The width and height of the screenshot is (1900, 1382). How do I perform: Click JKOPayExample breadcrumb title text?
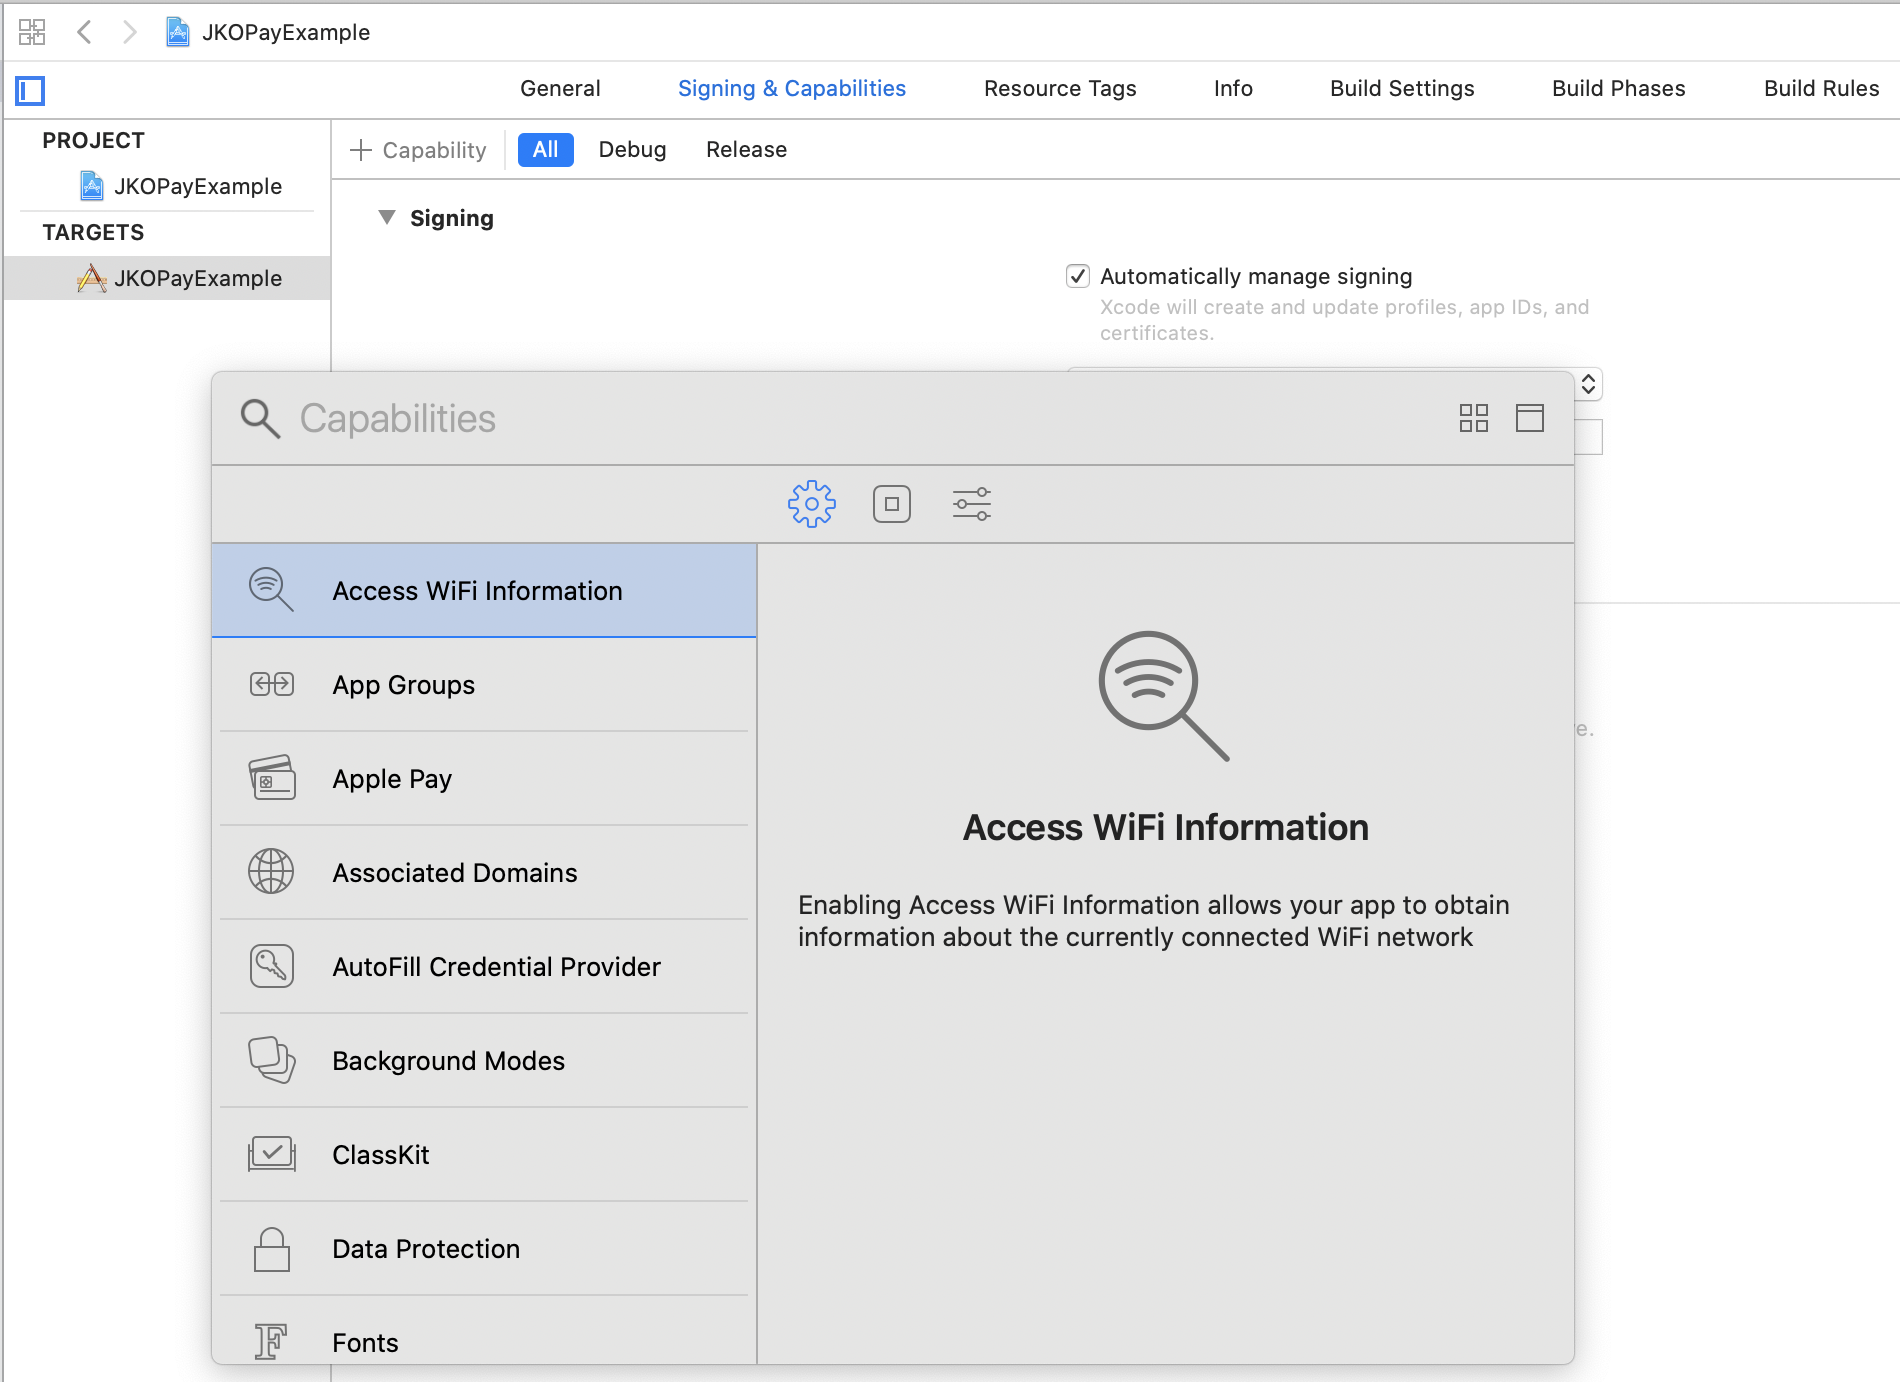[x=286, y=32]
